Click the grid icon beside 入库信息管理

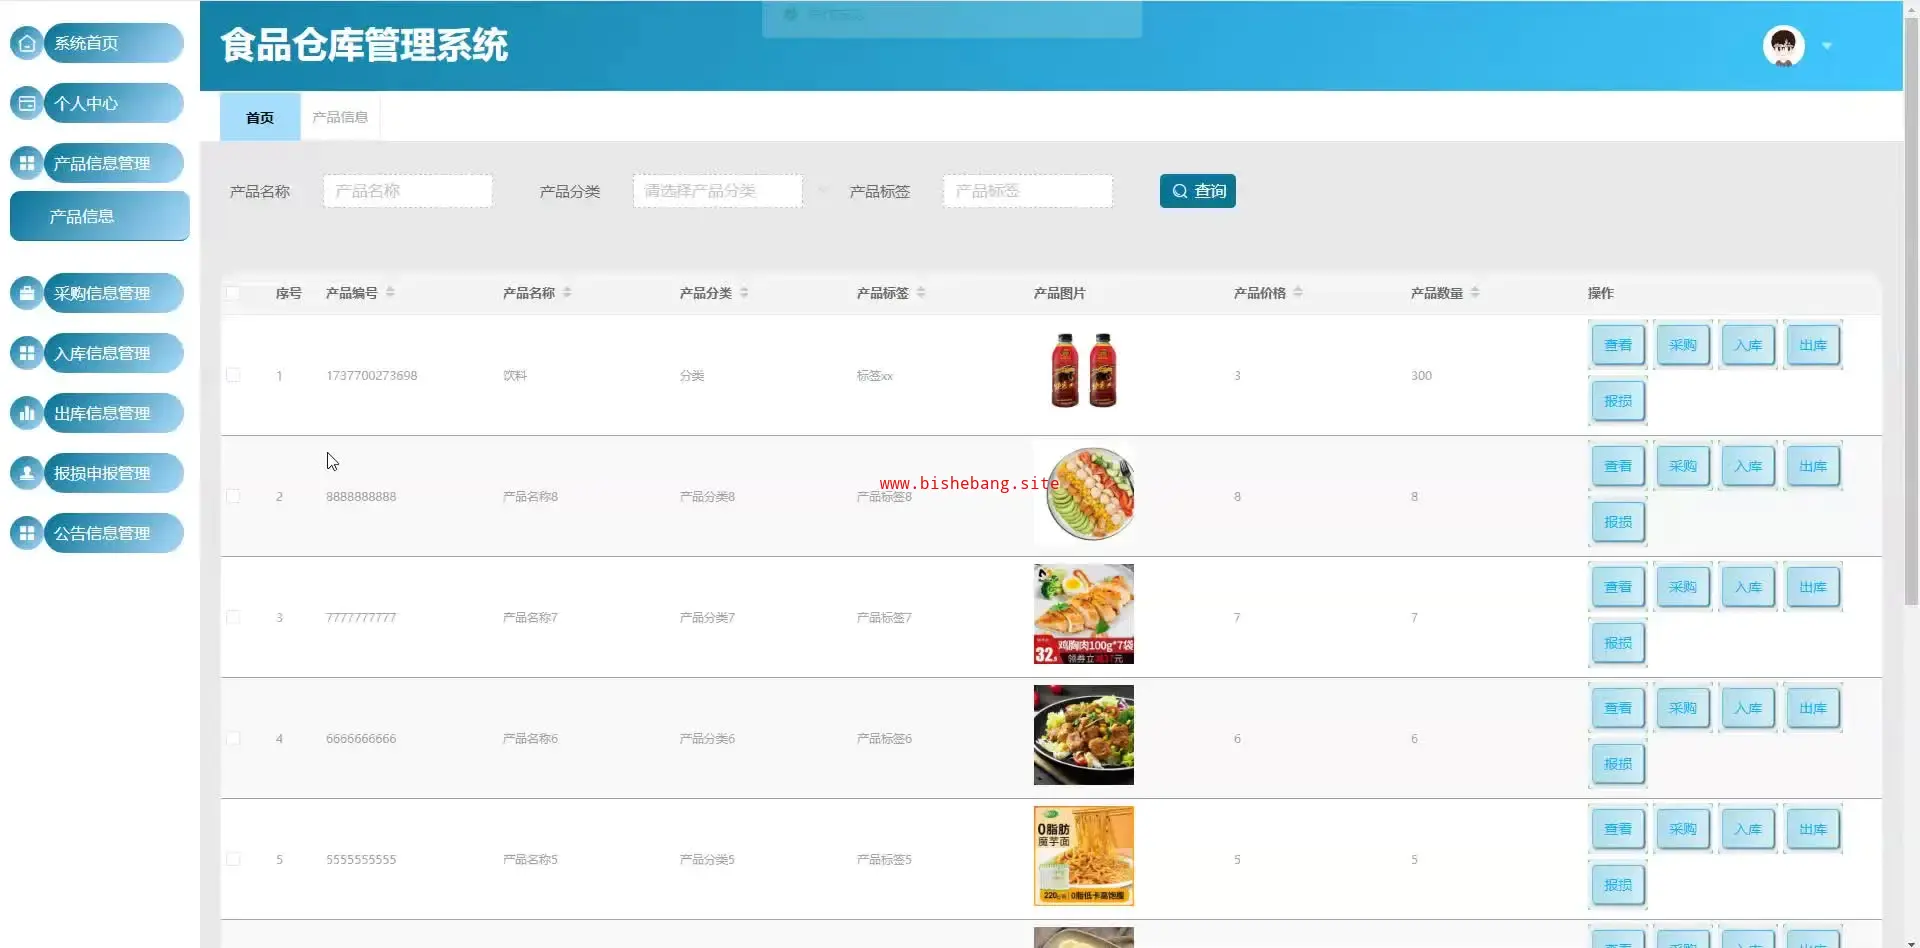tap(27, 353)
